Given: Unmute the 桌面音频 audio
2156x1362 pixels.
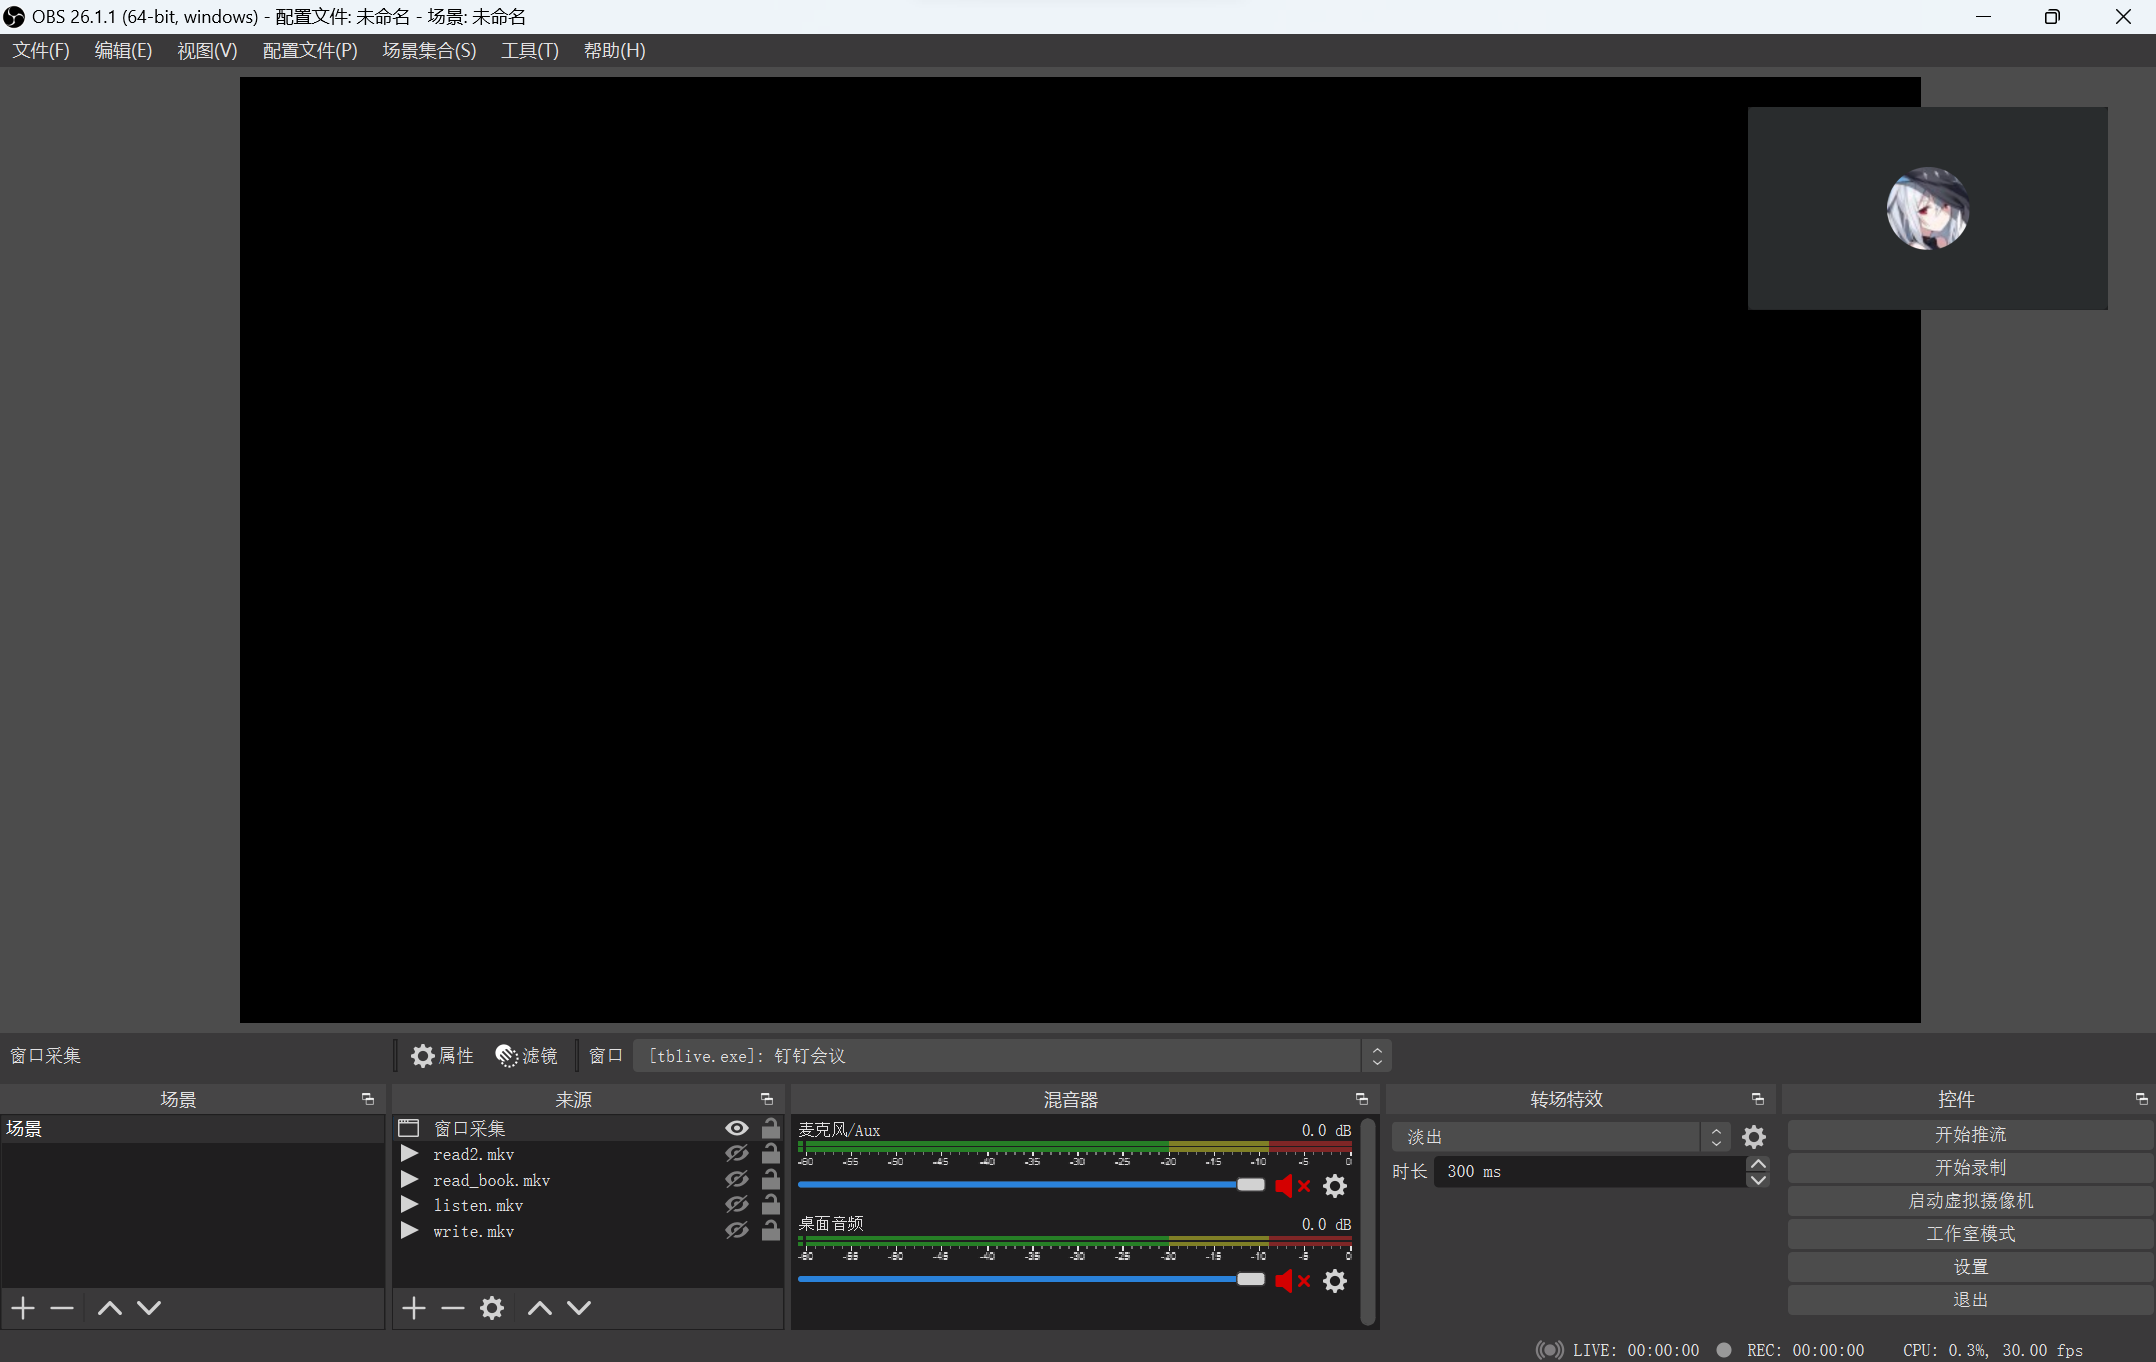Looking at the screenshot, I should pyautogui.click(x=1293, y=1281).
